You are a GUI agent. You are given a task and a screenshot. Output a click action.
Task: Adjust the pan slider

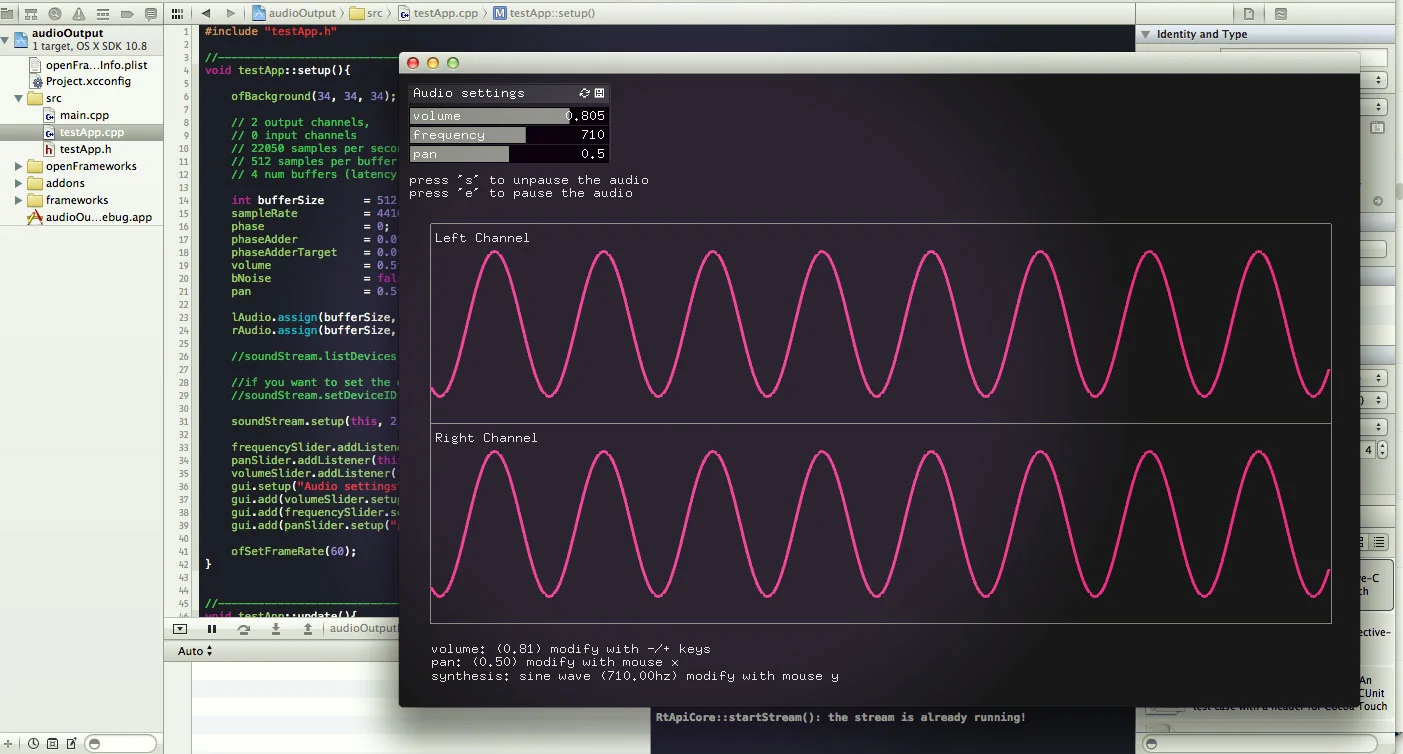click(509, 154)
